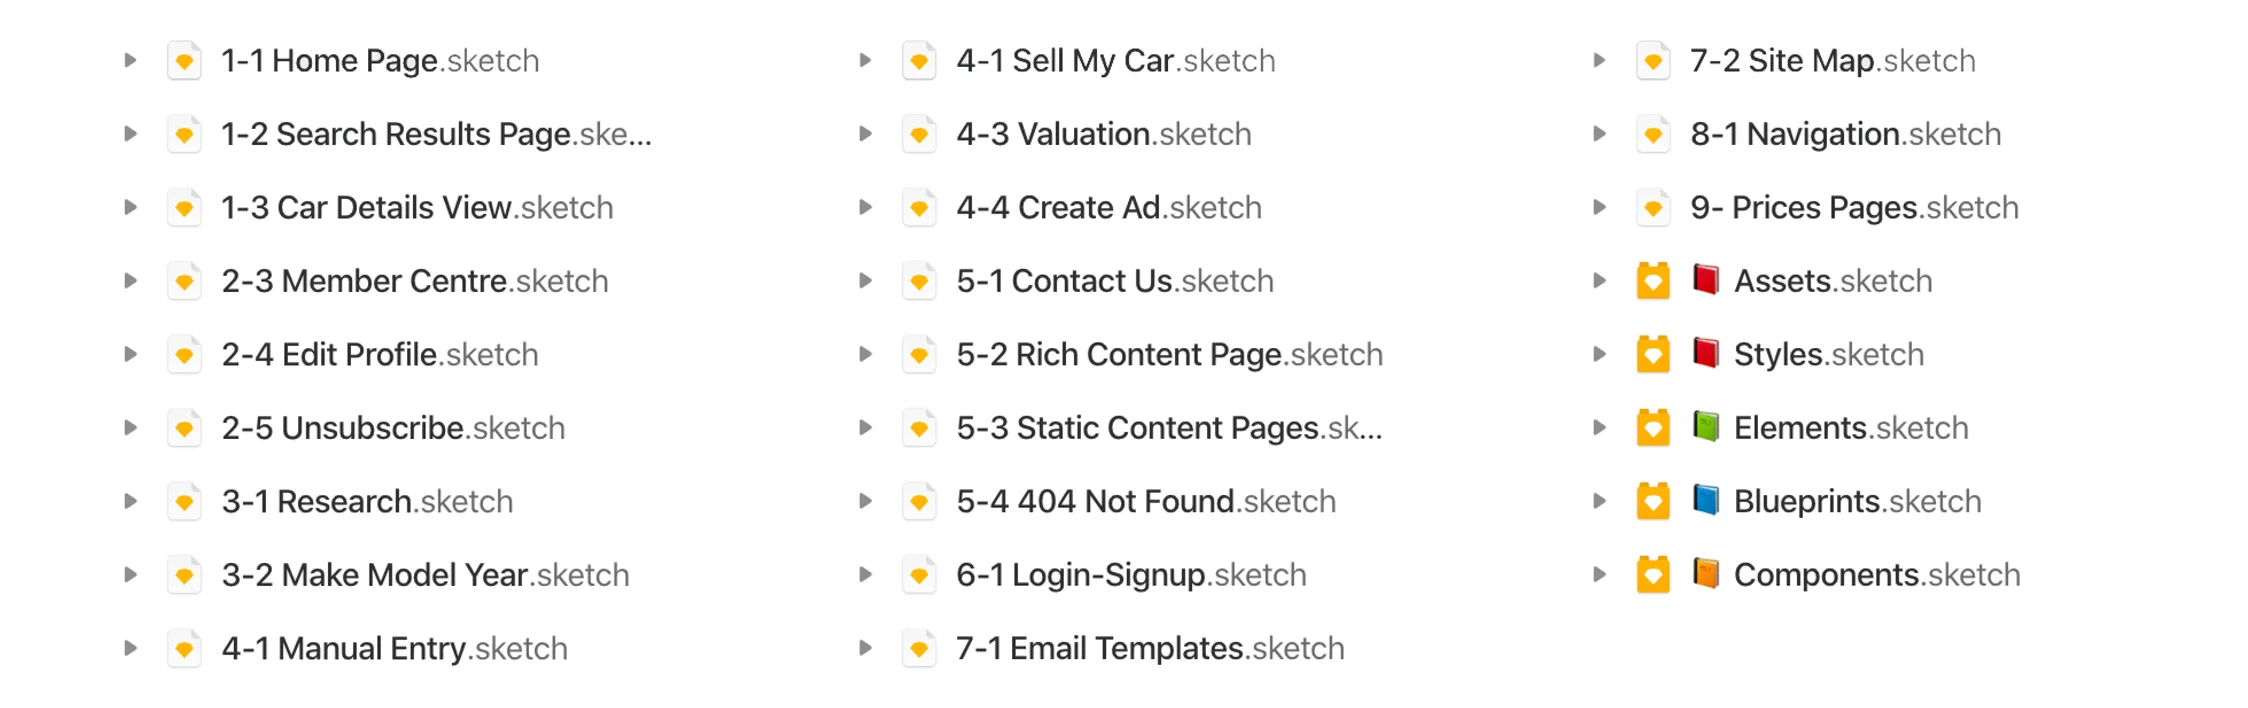Click the Assets library file icon
Image resolution: width=2248 pixels, height=708 pixels.
tap(1653, 281)
